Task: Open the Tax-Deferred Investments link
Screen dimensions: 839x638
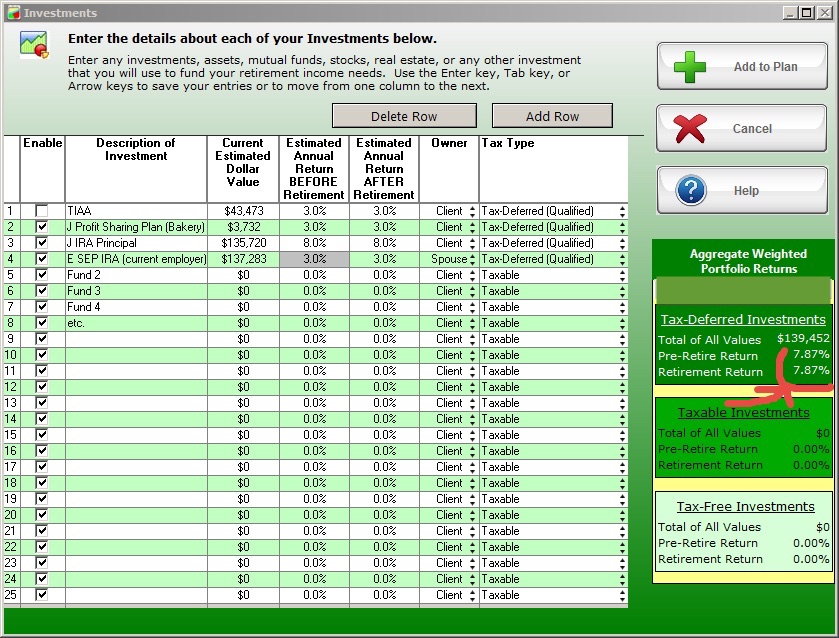Action: pyautogui.click(x=743, y=320)
